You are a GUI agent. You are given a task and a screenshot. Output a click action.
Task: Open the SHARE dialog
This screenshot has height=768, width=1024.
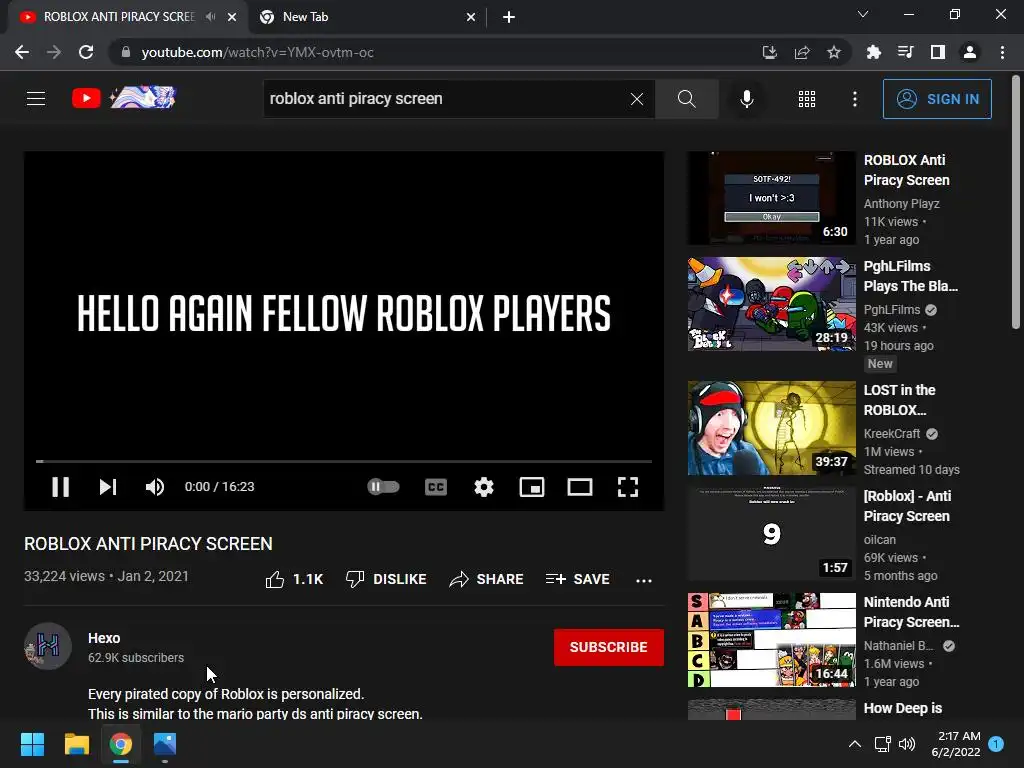pyautogui.click(x=487, y=579)
